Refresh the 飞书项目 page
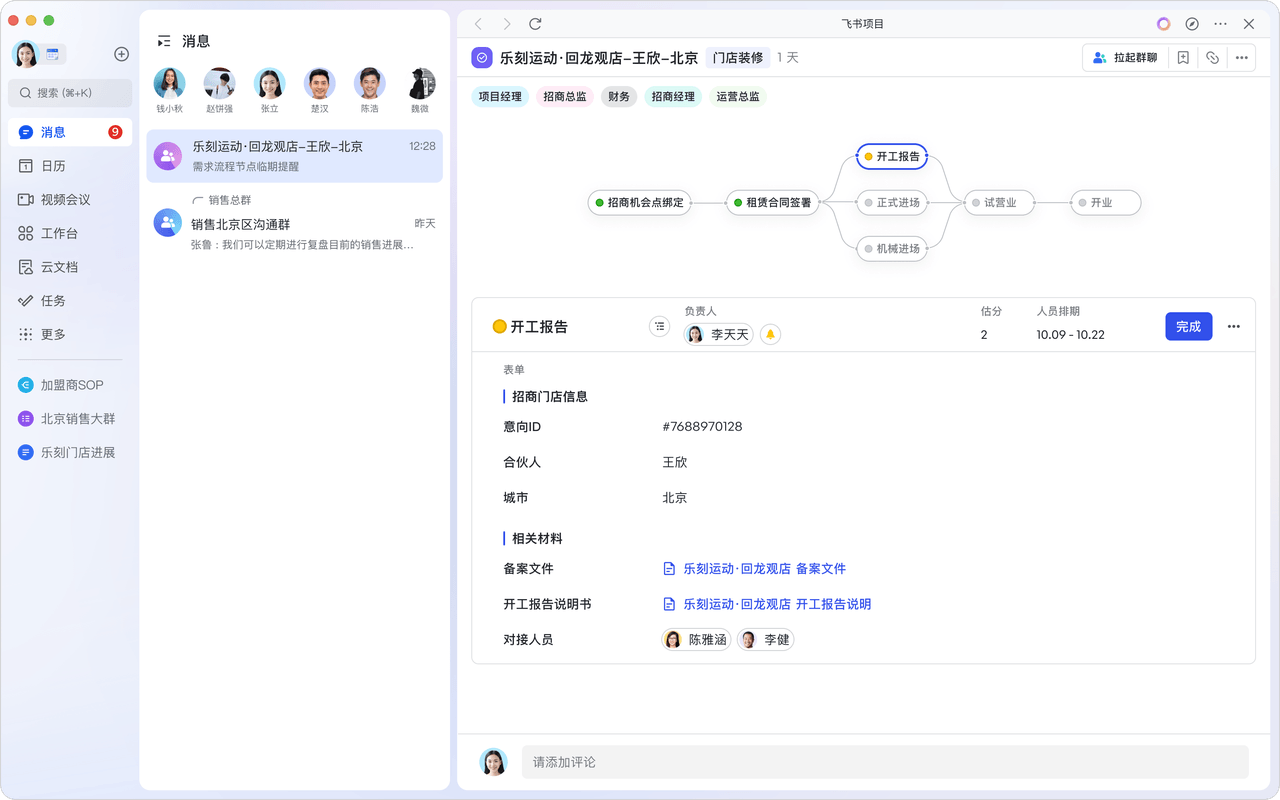Image resolution: width=1280 pixels, height=800 pixels. 535,24
